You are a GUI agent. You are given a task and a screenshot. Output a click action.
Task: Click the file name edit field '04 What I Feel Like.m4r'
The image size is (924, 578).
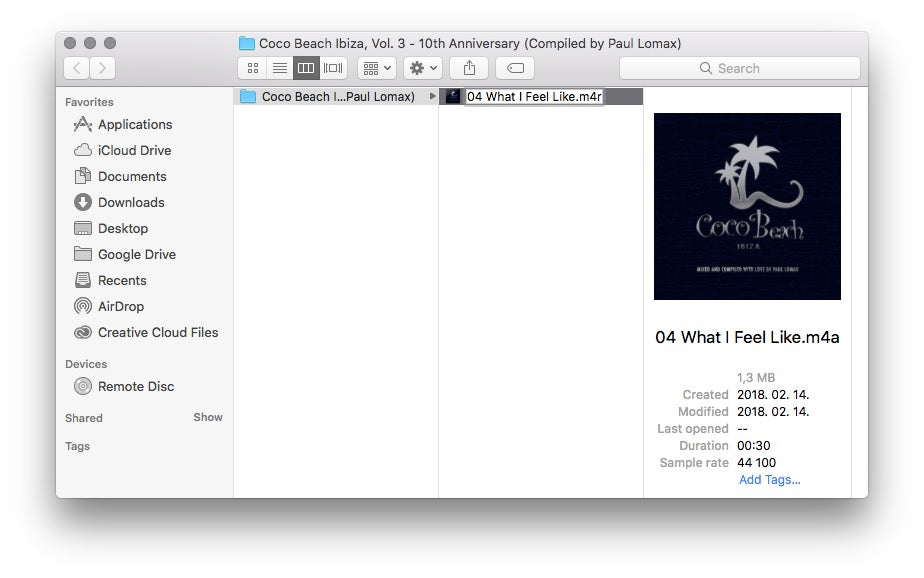click(x=534, y=97)
